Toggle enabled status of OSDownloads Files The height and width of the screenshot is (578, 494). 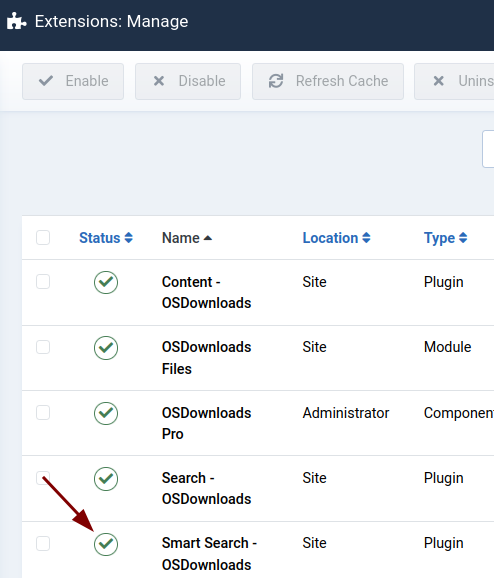[106, 348]
